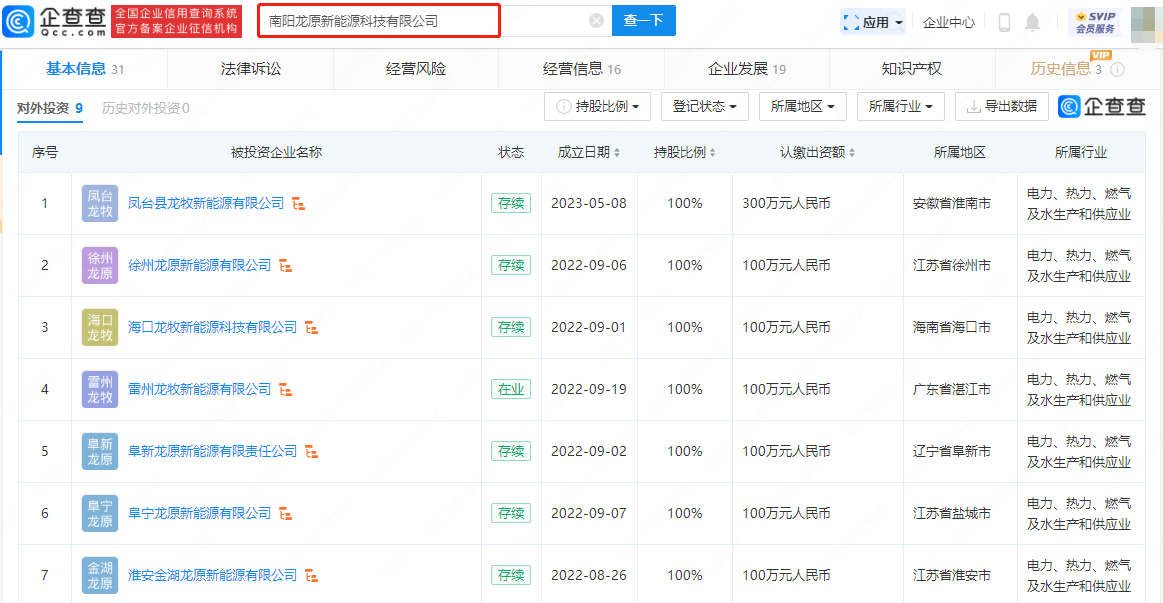
Task: Open equity chart icon for 雷州龙牧新能源有限公司
Action: click(x=286, y=389)
